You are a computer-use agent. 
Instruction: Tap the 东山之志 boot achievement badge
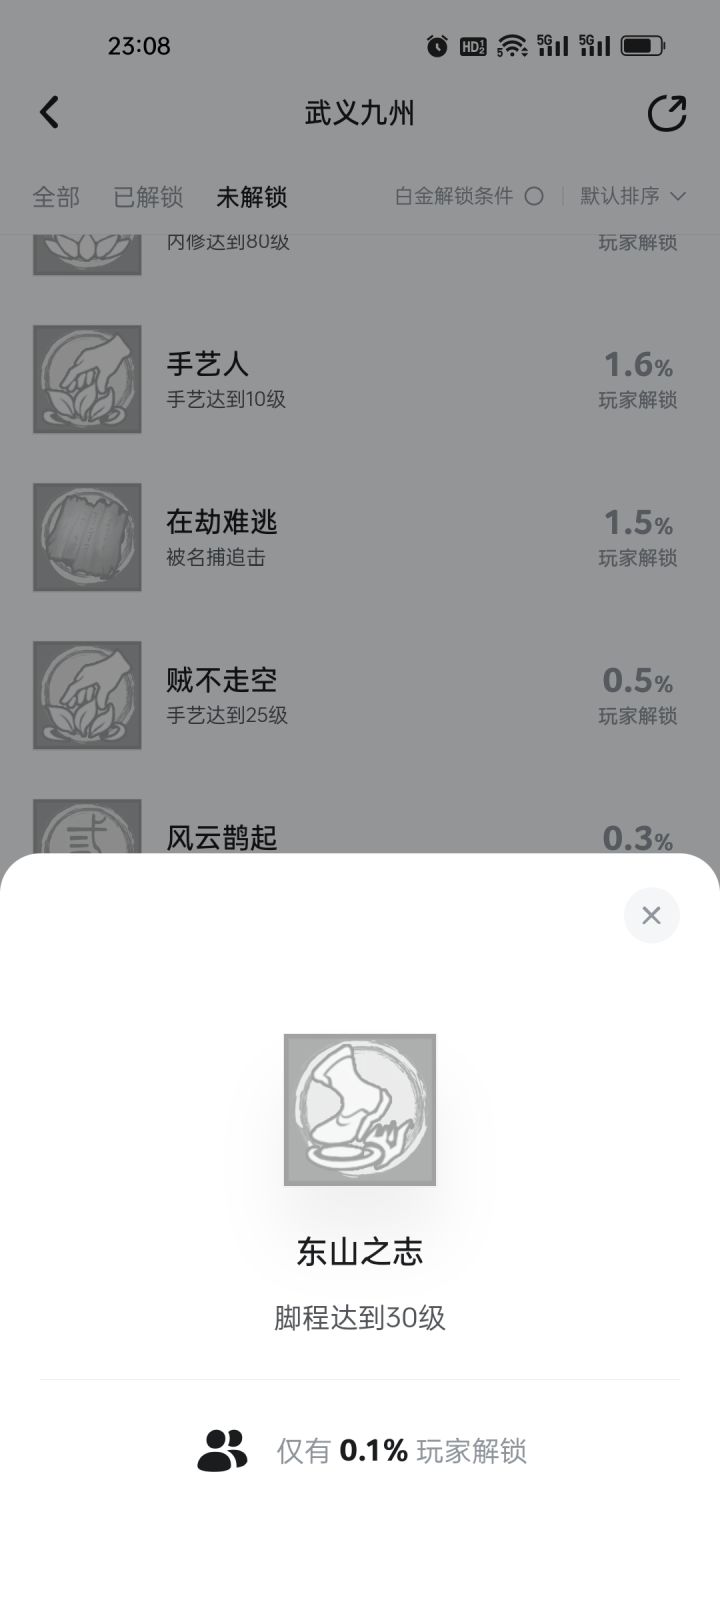tap(360, 1110)
